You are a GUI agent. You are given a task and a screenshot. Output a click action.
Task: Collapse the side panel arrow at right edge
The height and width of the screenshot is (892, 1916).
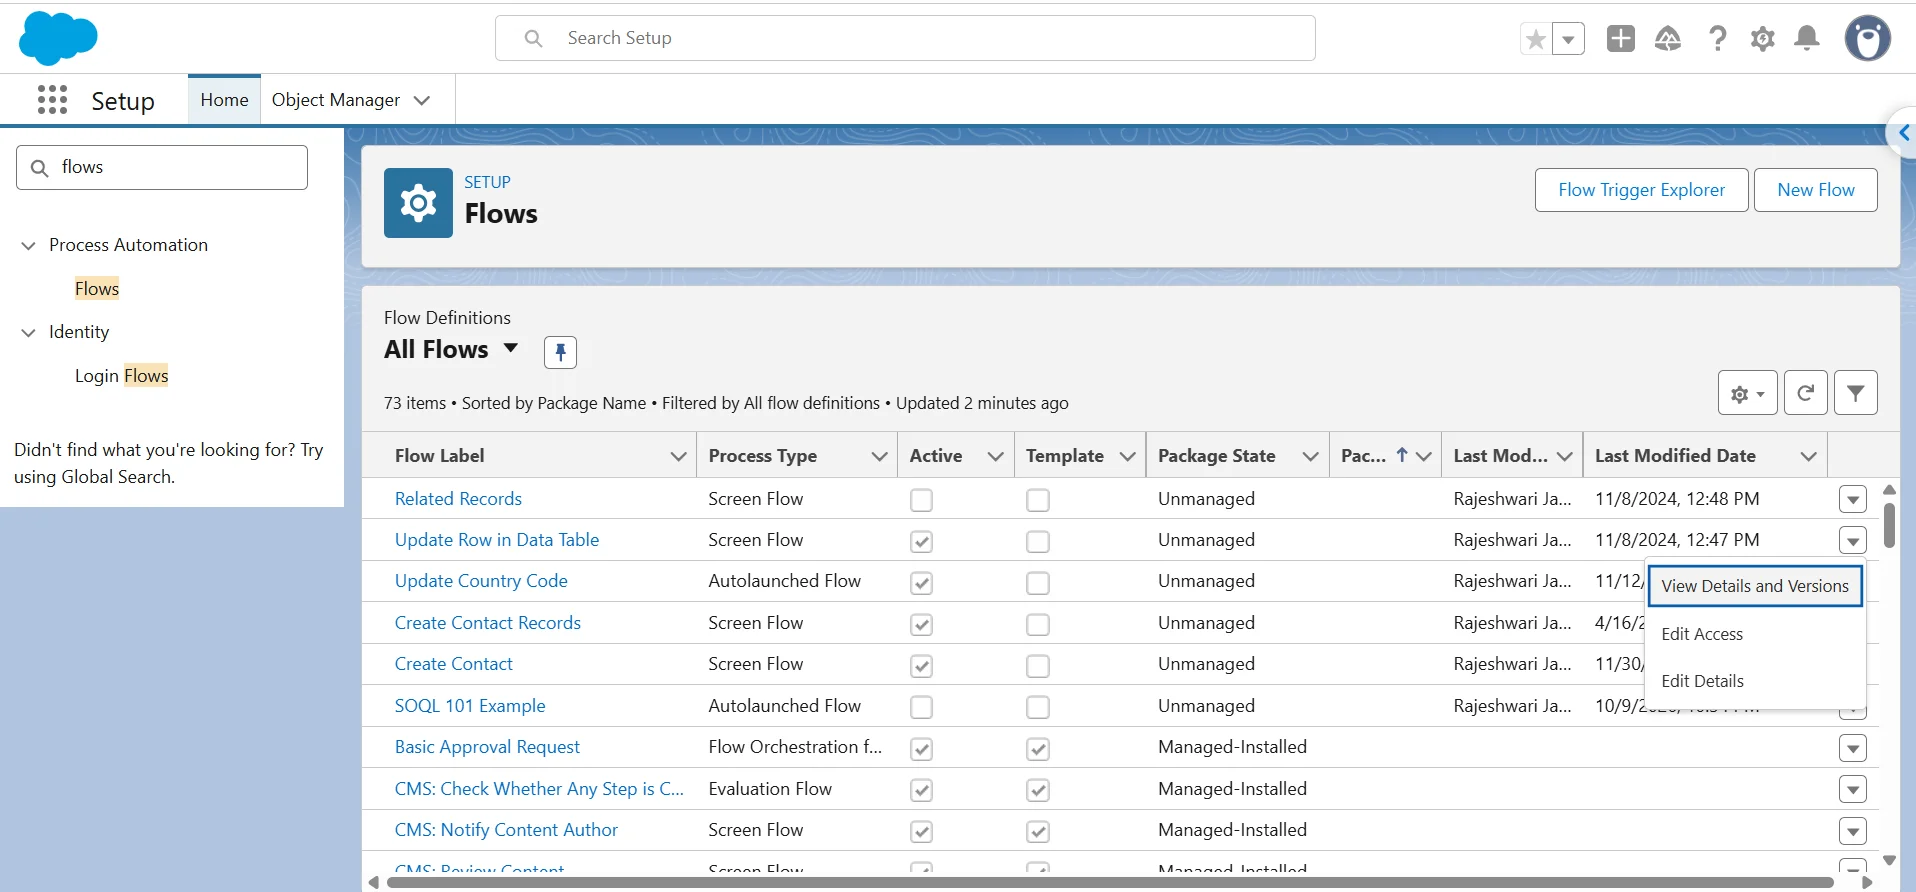(x=1903, y=133)
